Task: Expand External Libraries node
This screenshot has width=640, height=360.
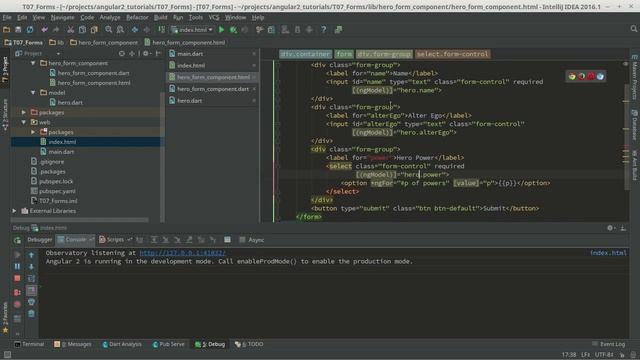Action: [14, 211]
